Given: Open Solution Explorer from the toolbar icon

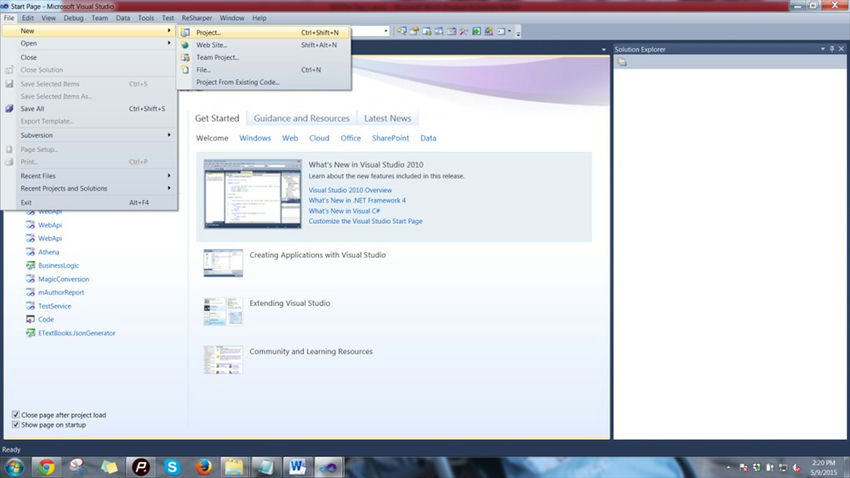Looking at the screenshot, I should [402, 31].
